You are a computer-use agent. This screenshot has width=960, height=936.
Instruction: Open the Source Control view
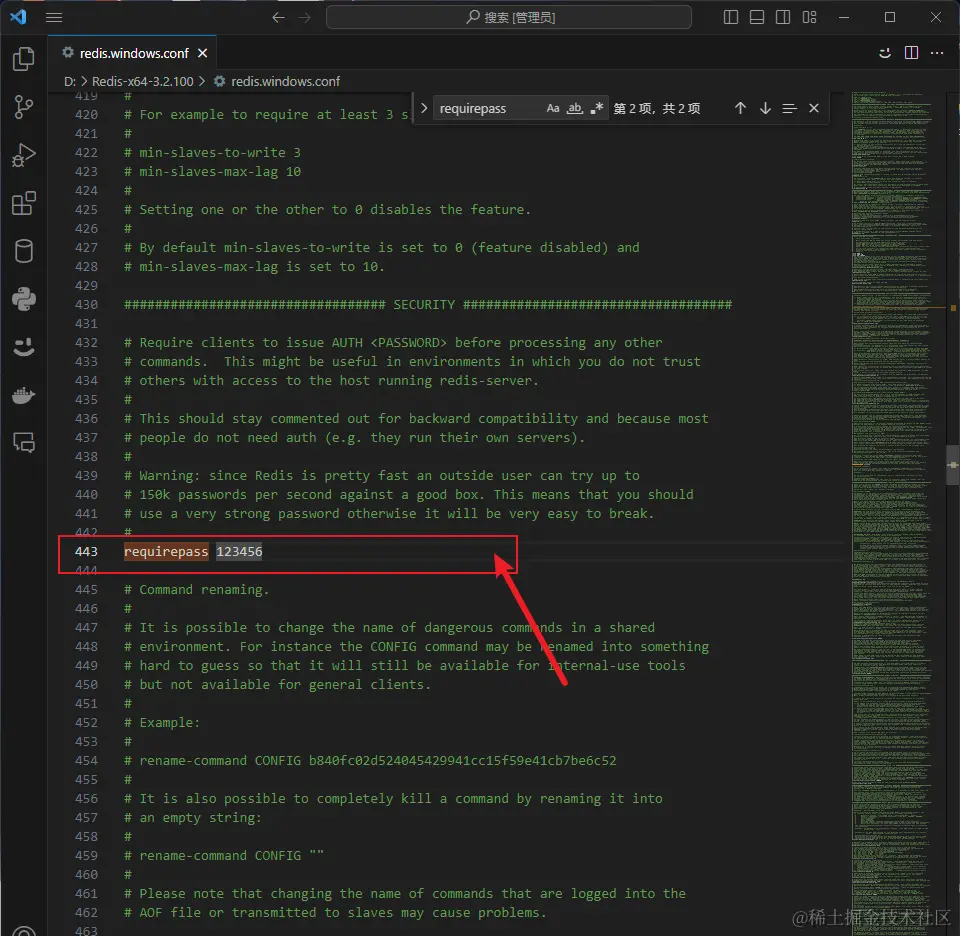(23, 107)
